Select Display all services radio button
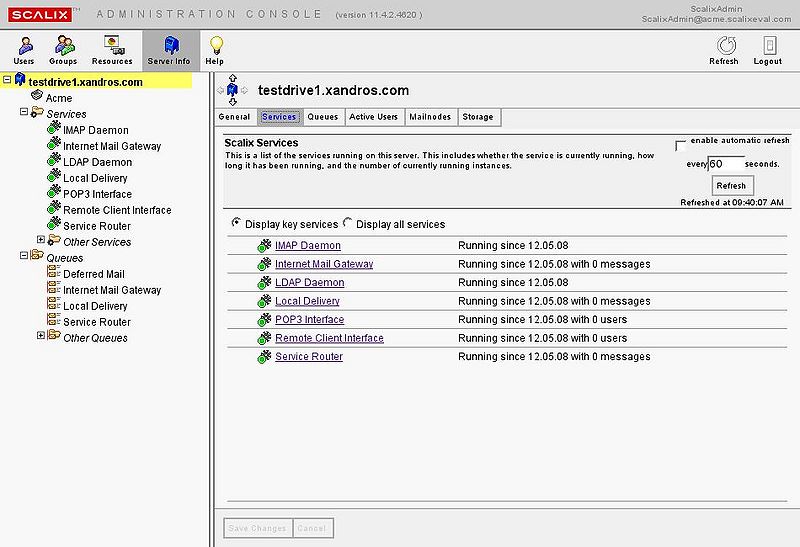This screenshot has height=547, width=800. pyautogui.click(x=348, y=223)
